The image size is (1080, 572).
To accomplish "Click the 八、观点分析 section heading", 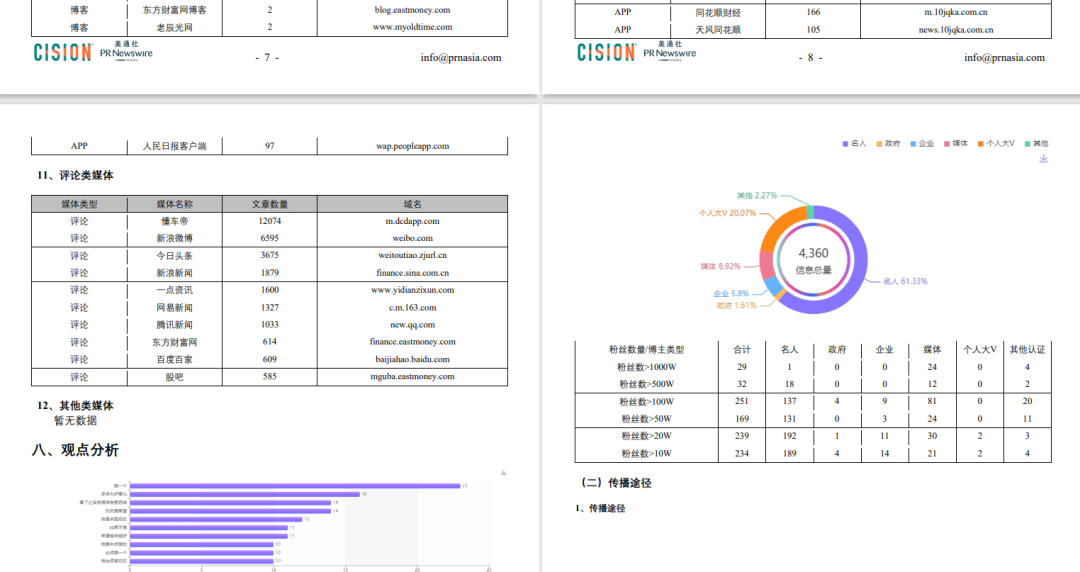I will tap(76, 450).
